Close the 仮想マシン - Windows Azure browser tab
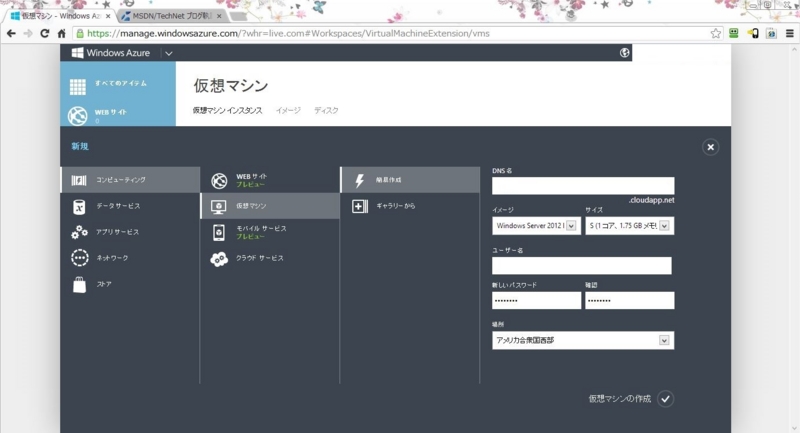This screenshot has width=800, height=433. coord(108,16)
